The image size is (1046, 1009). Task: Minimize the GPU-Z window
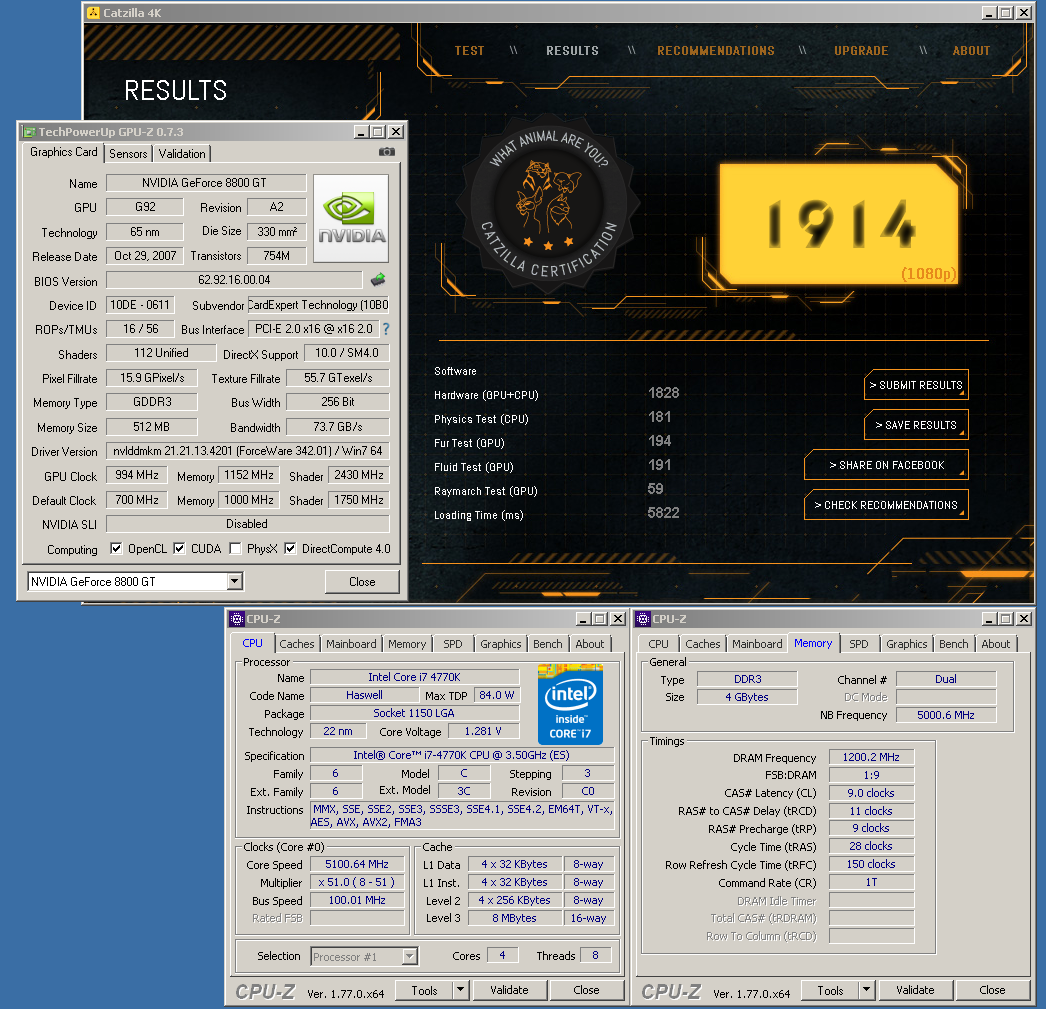[x=361, y=132]
